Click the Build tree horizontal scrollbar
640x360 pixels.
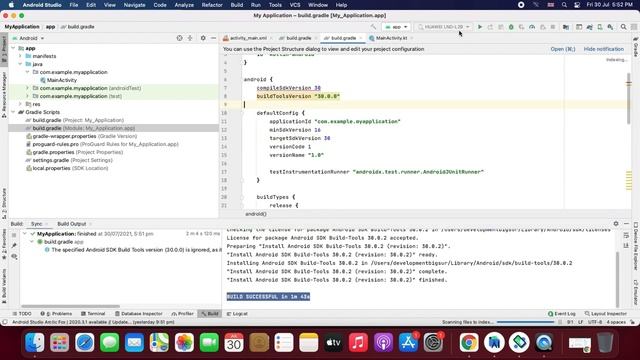coord(71,306)
